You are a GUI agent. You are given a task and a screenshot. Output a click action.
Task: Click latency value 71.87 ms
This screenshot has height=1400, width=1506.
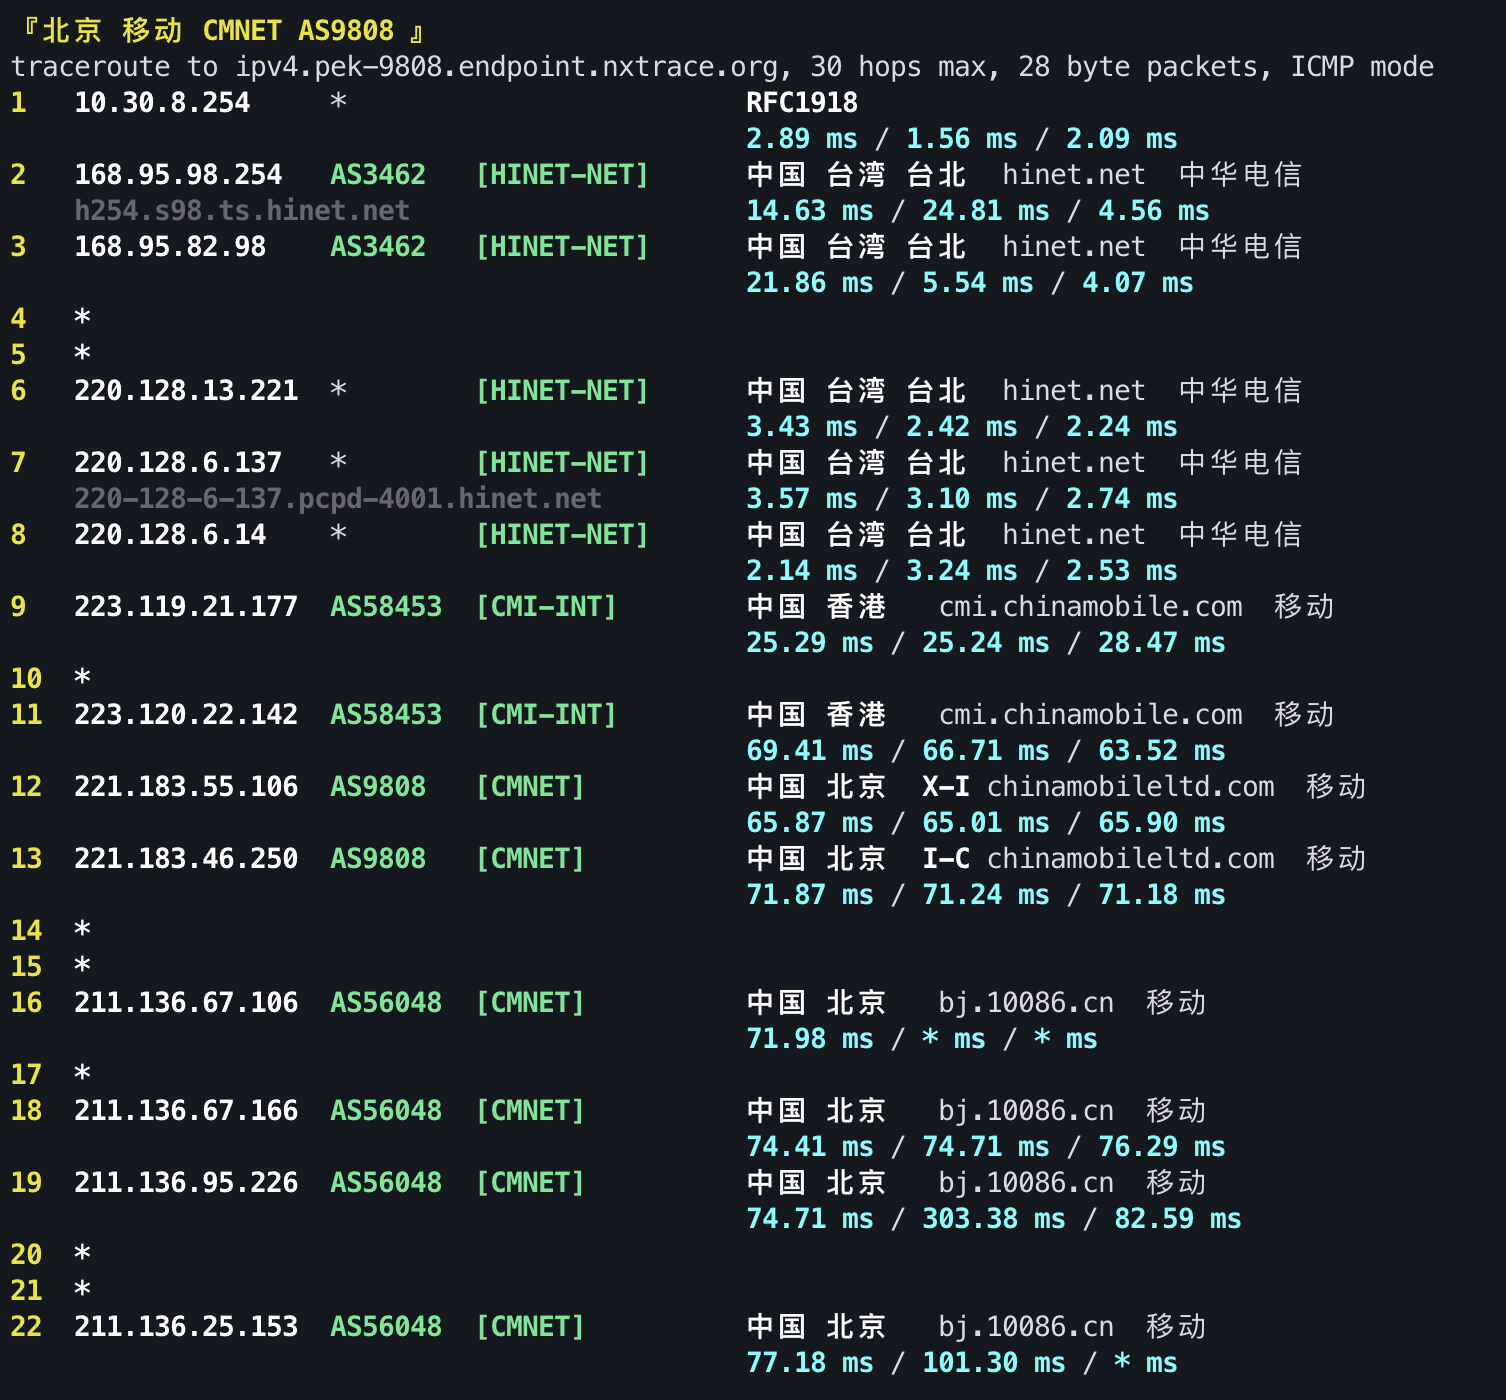pyautogui.click(x=810, y=895)
